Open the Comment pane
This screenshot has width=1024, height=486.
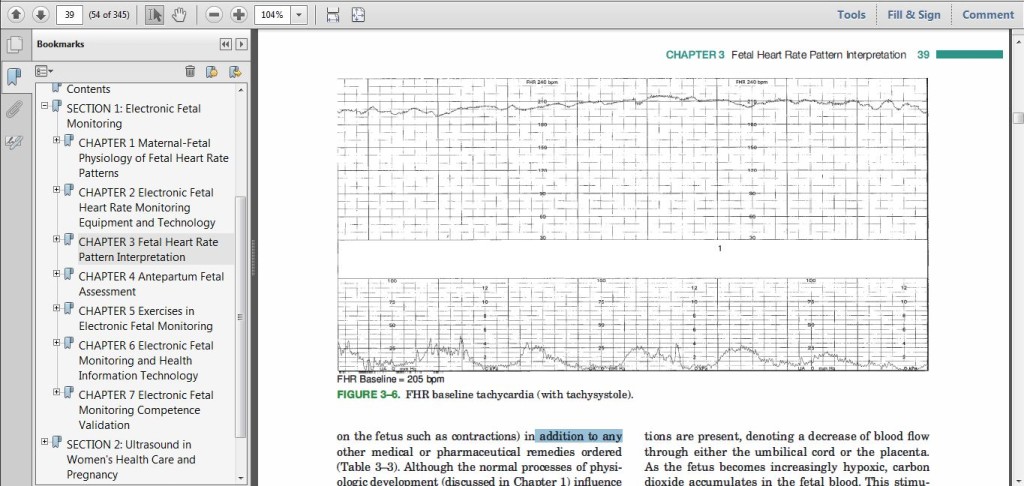point(987,14)
